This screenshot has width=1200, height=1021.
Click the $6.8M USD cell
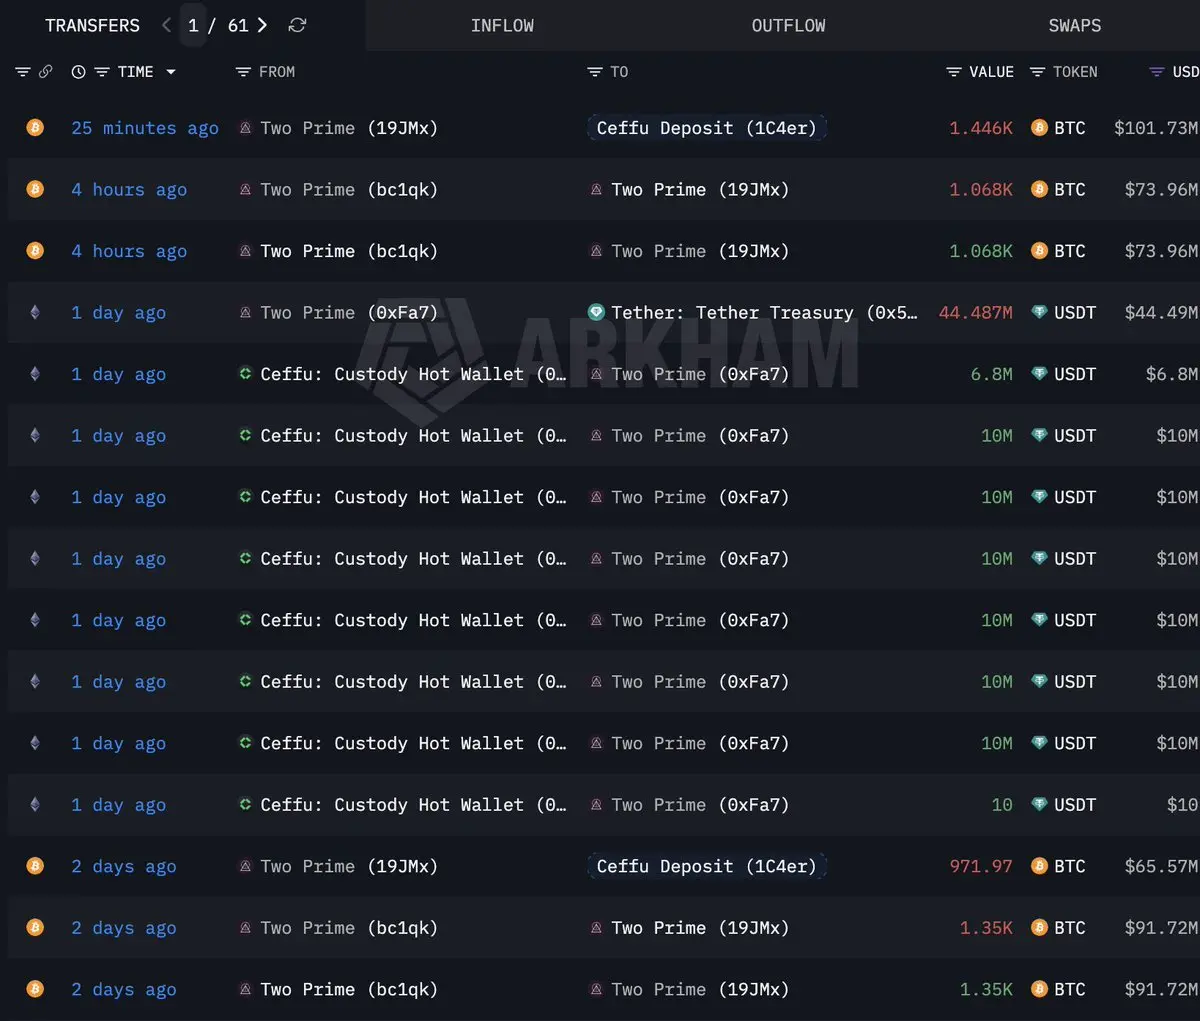click(x=1172, y=374)
